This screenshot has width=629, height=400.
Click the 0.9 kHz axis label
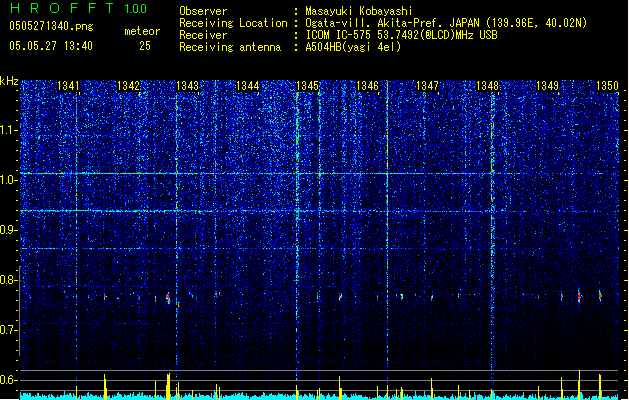tap(9, 230)
